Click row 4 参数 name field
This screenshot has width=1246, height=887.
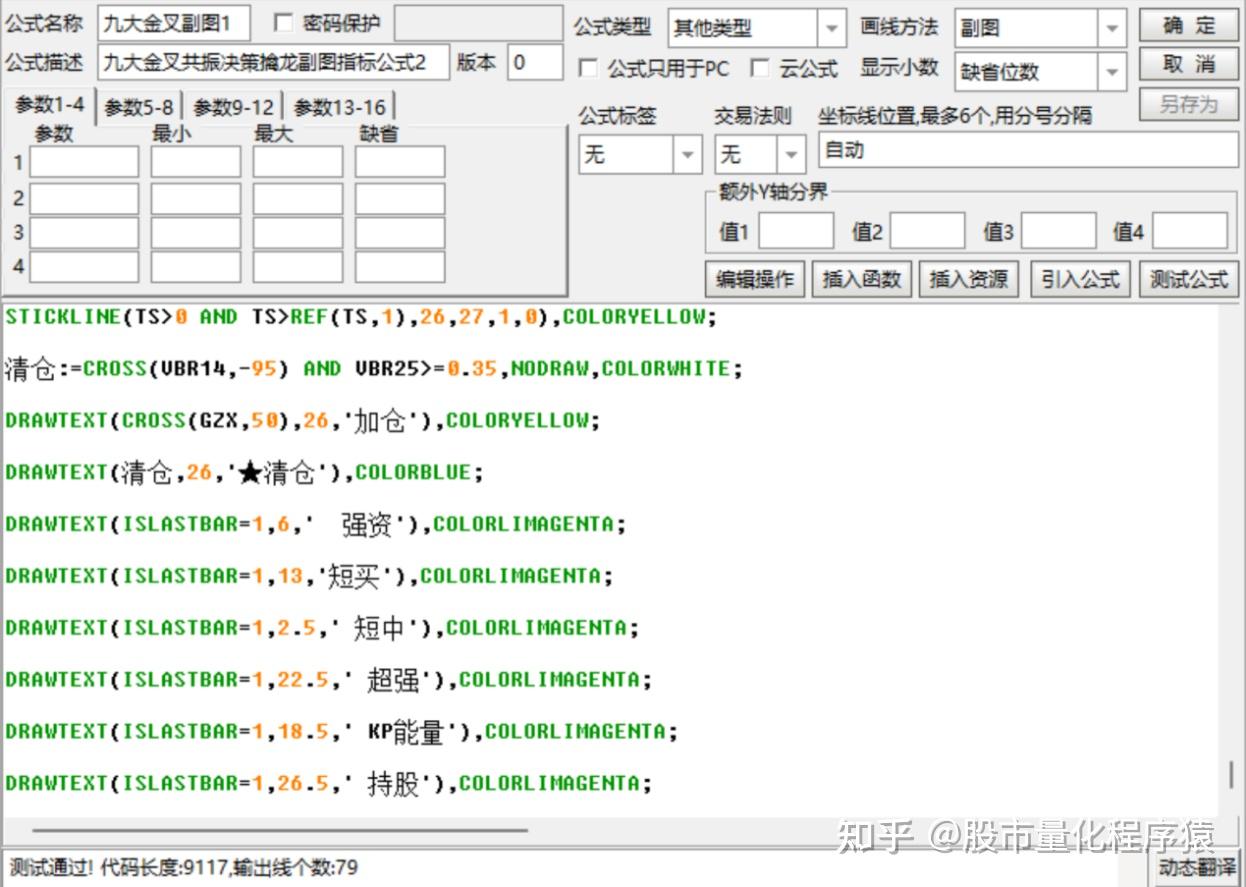(x=84, y=267)
